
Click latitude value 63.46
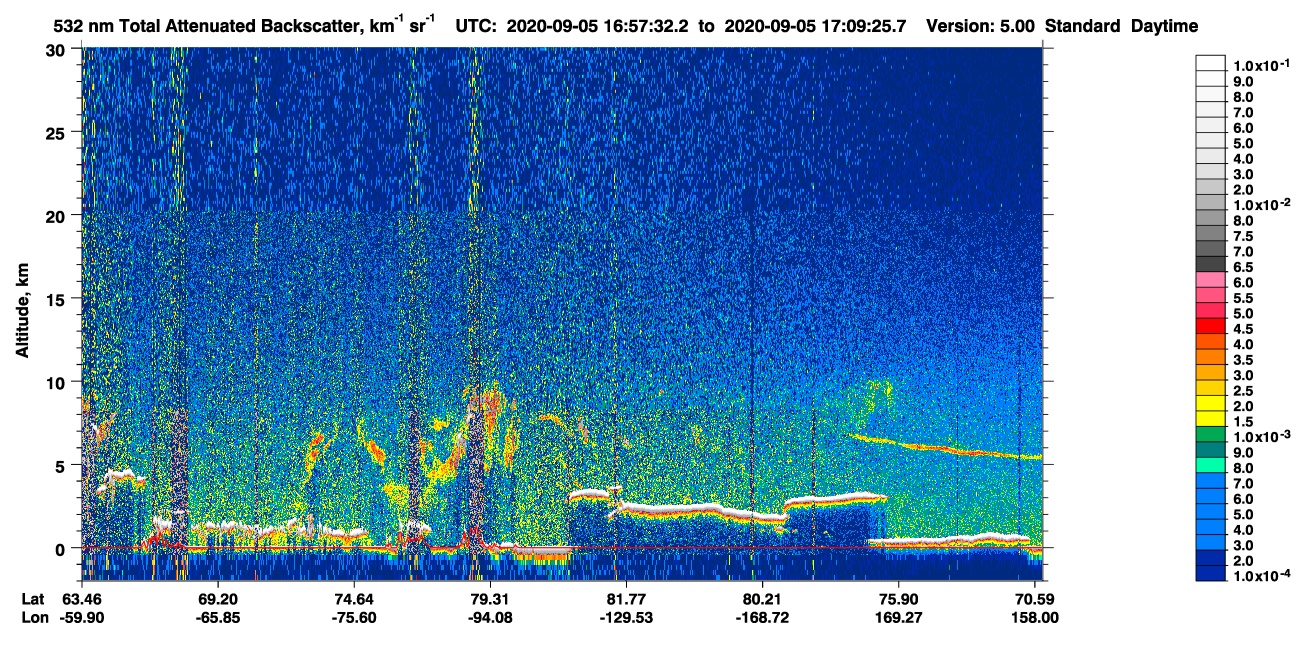(81, 599)
